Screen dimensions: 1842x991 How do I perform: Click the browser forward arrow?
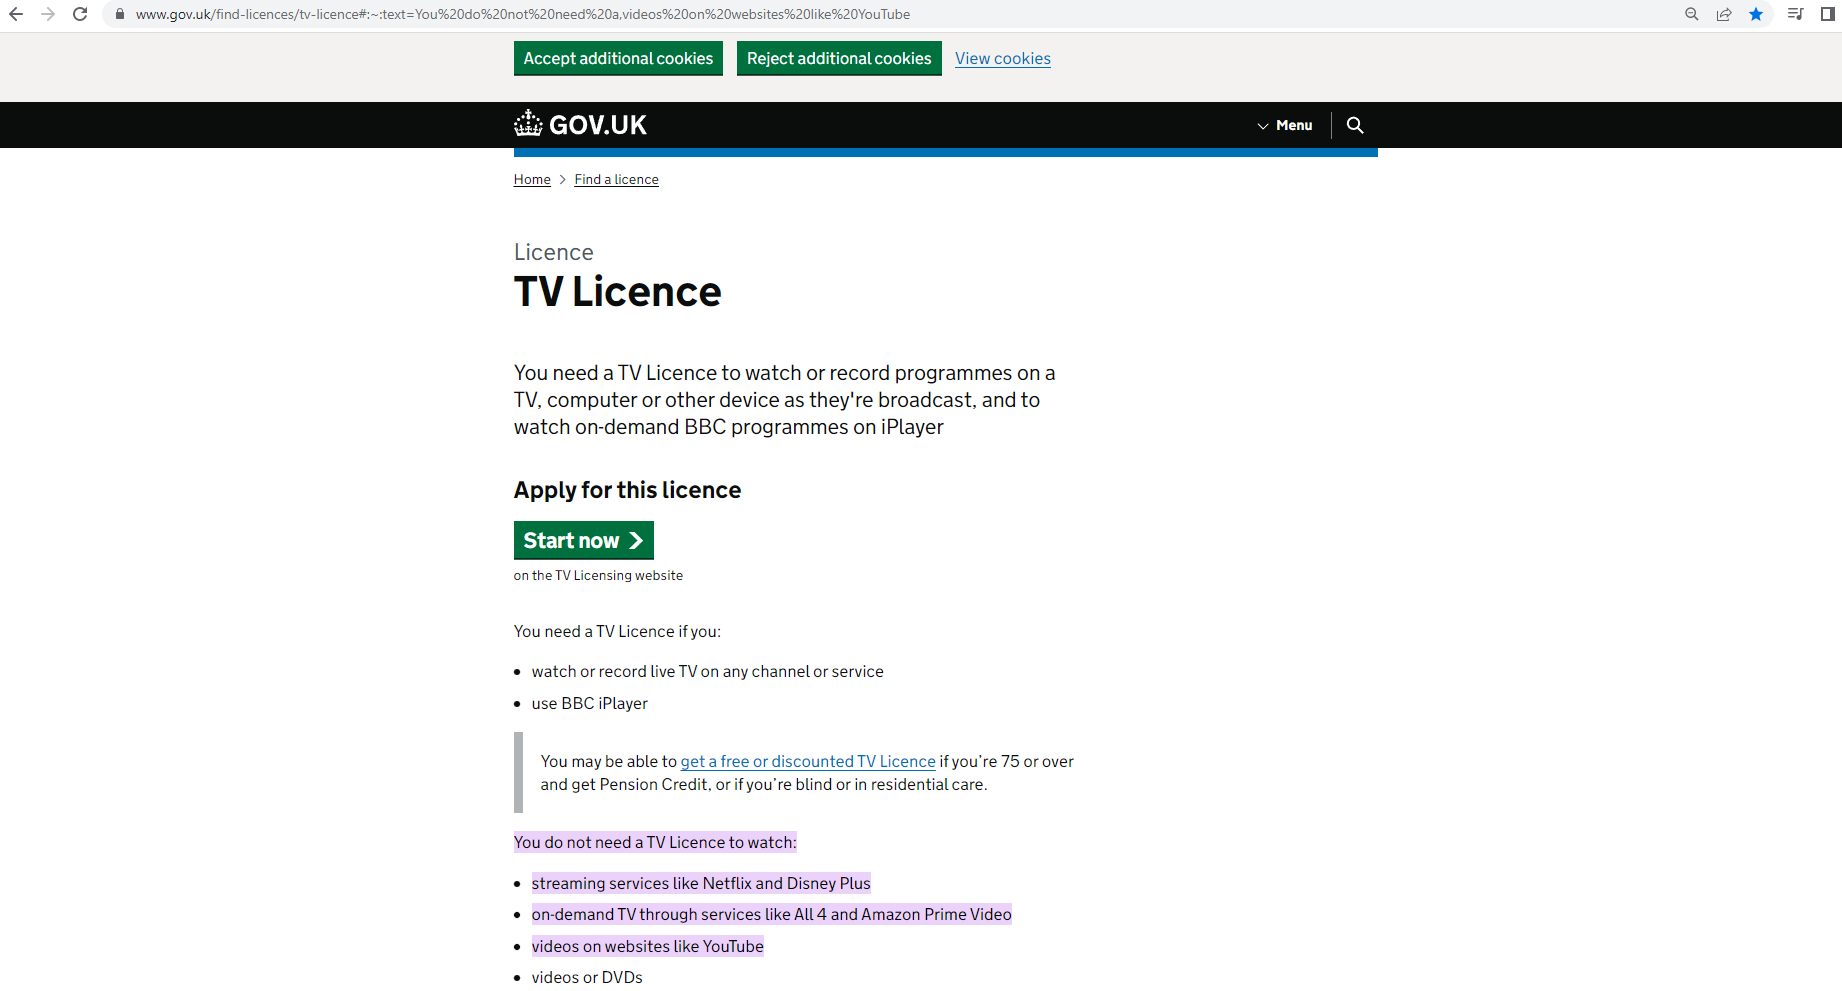[48, 14]
